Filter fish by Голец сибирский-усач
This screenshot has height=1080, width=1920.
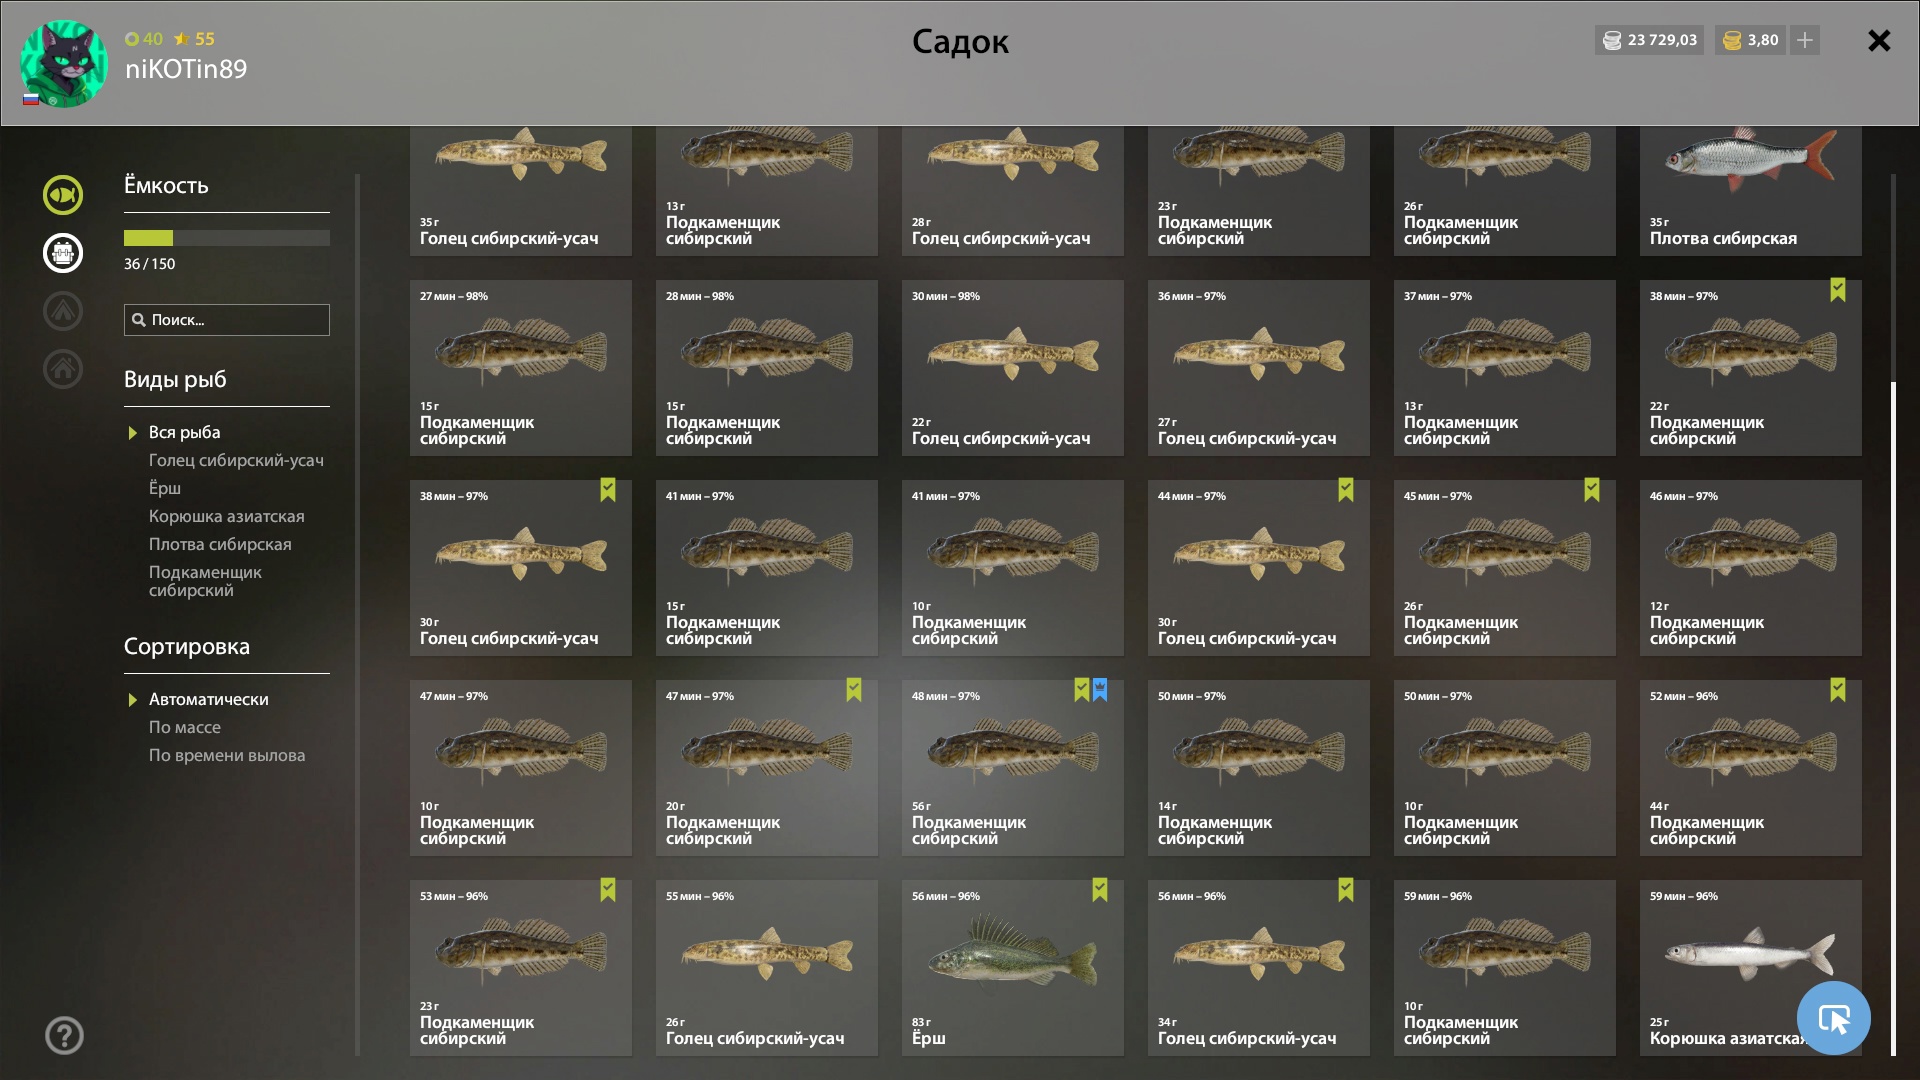click(236, 460)
